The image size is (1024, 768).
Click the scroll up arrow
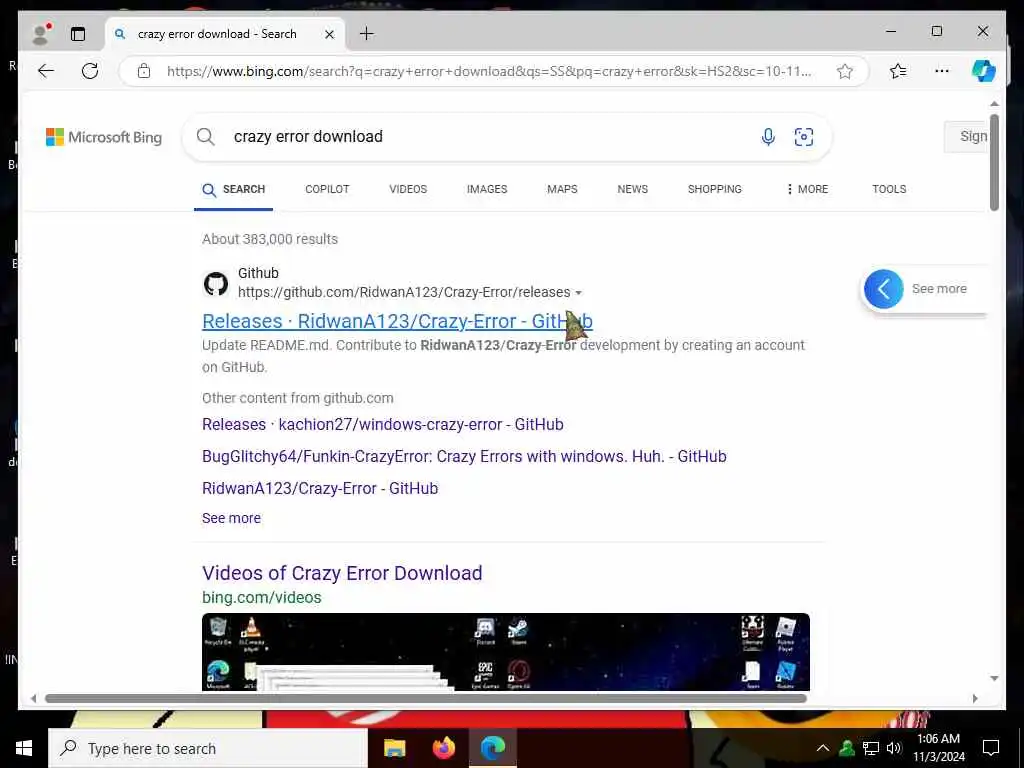pyautogui.click(x=994, y=104)
